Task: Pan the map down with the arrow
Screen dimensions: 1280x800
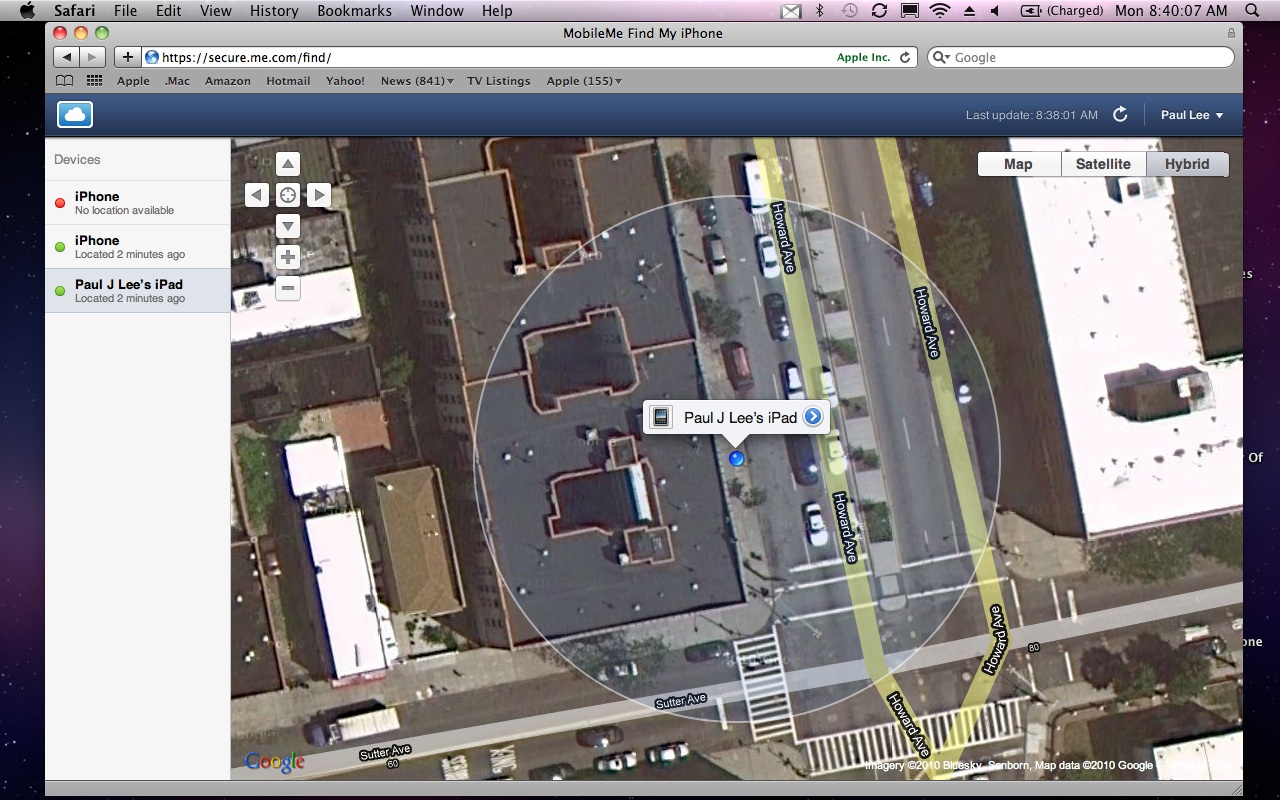Action: tap(287, 225)
